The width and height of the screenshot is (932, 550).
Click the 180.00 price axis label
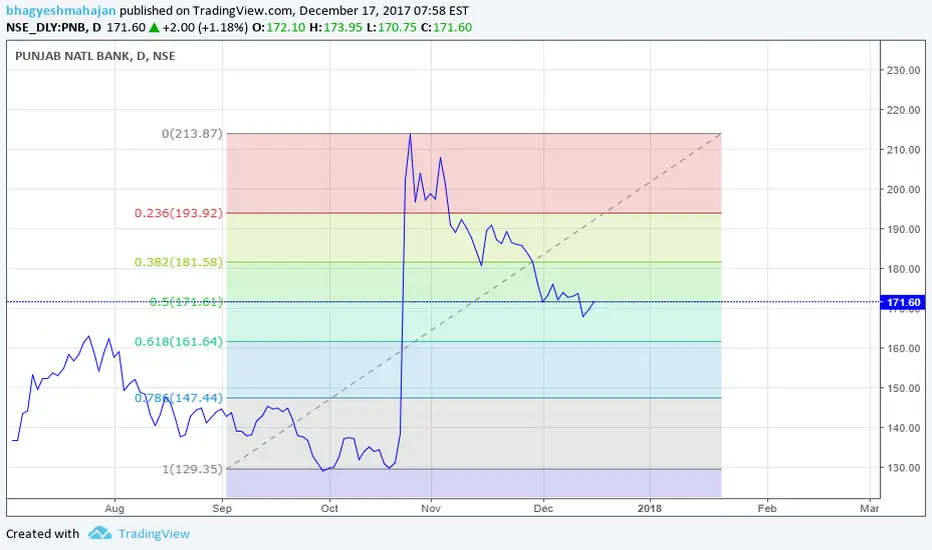[x=903, y=269]
